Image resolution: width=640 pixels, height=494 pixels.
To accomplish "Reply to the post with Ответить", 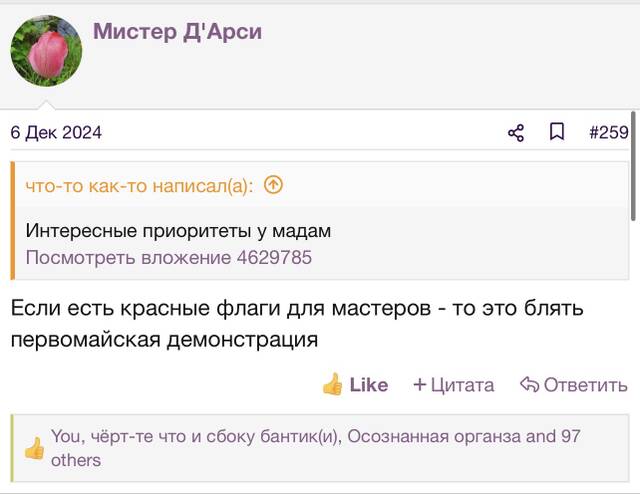I will [574, 385].
